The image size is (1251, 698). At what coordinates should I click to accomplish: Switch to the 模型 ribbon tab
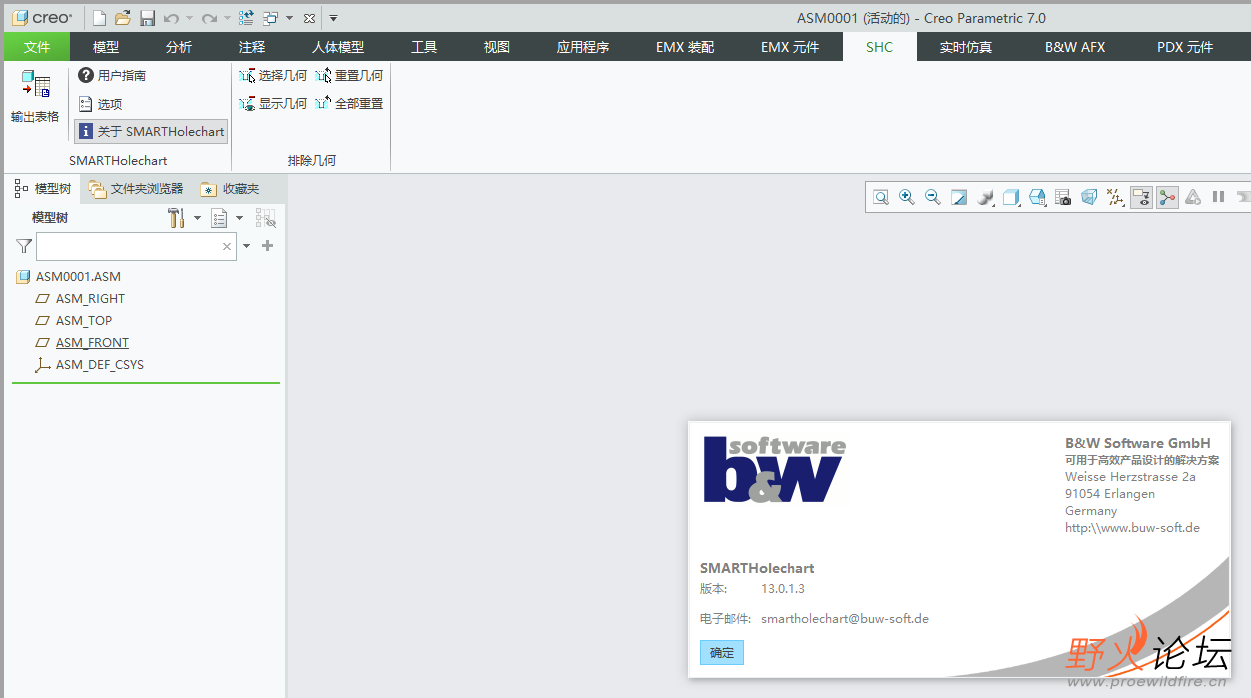click(x=106, y=47)
